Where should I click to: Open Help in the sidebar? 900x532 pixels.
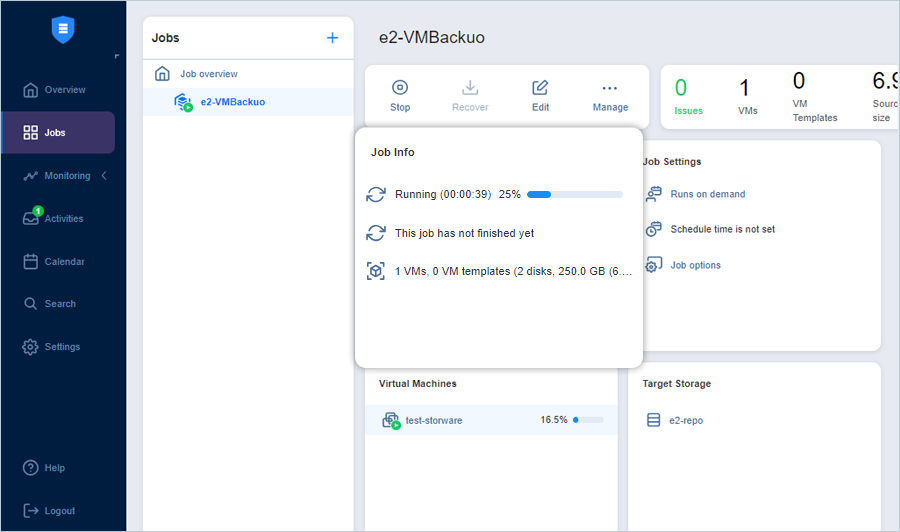[x=44, y=468]
